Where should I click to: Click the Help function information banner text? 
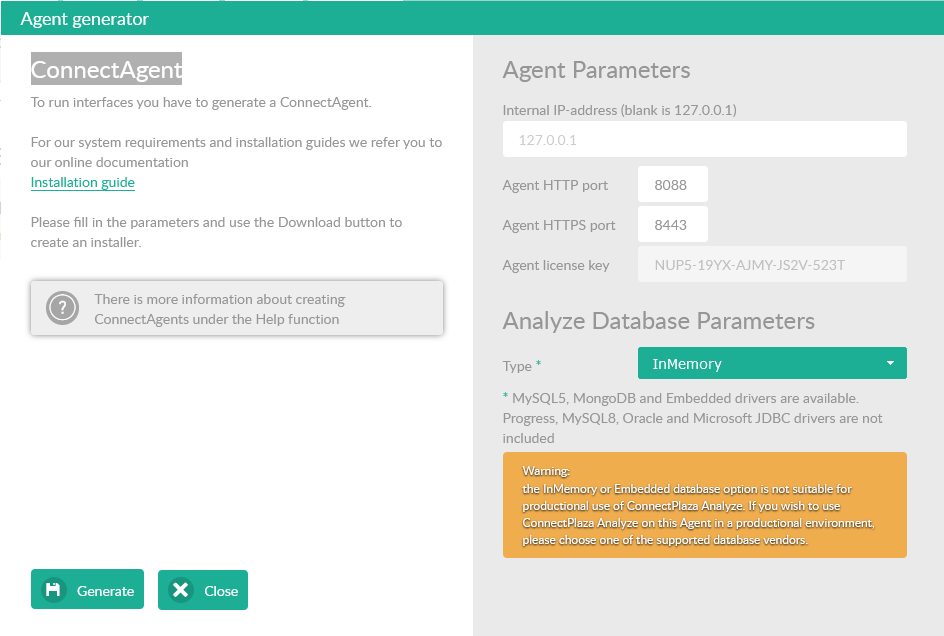click(219, 309)
